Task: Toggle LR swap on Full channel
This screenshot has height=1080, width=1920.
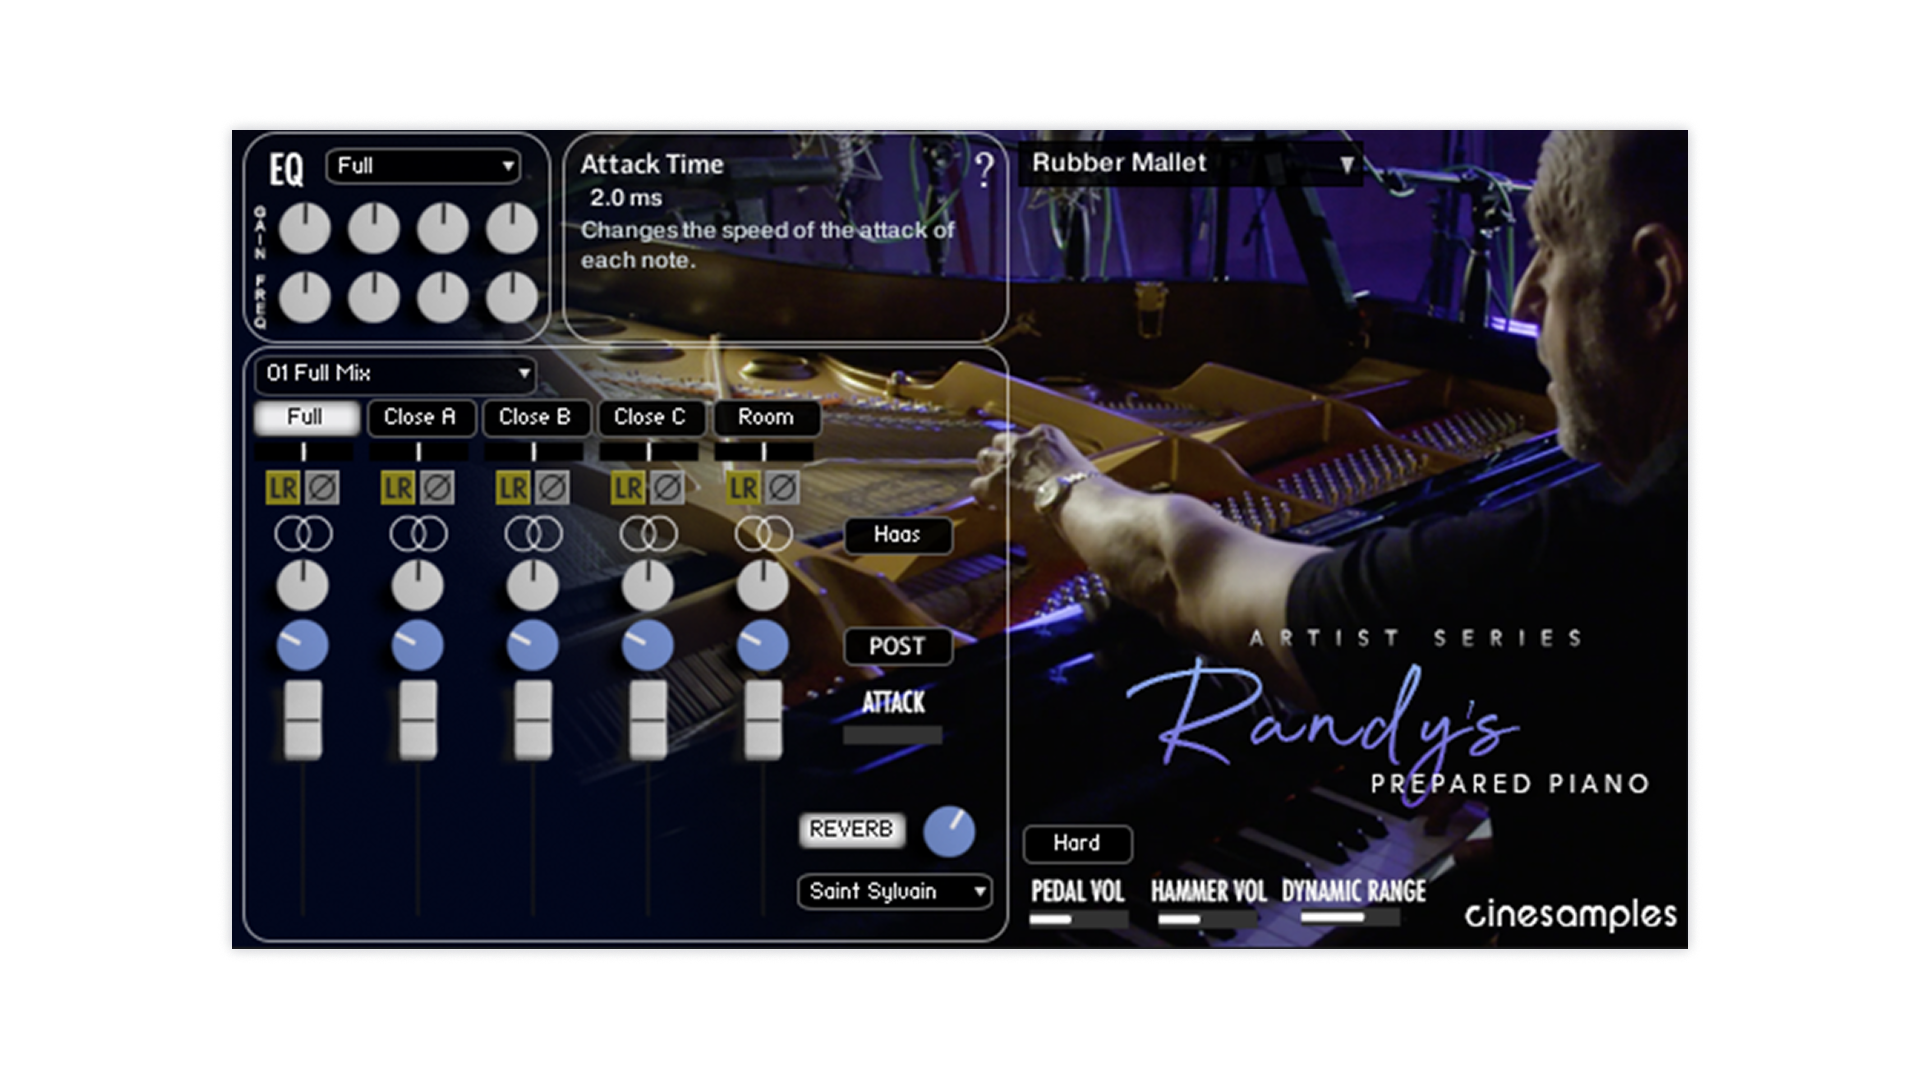Action: [x=283, y=488]
